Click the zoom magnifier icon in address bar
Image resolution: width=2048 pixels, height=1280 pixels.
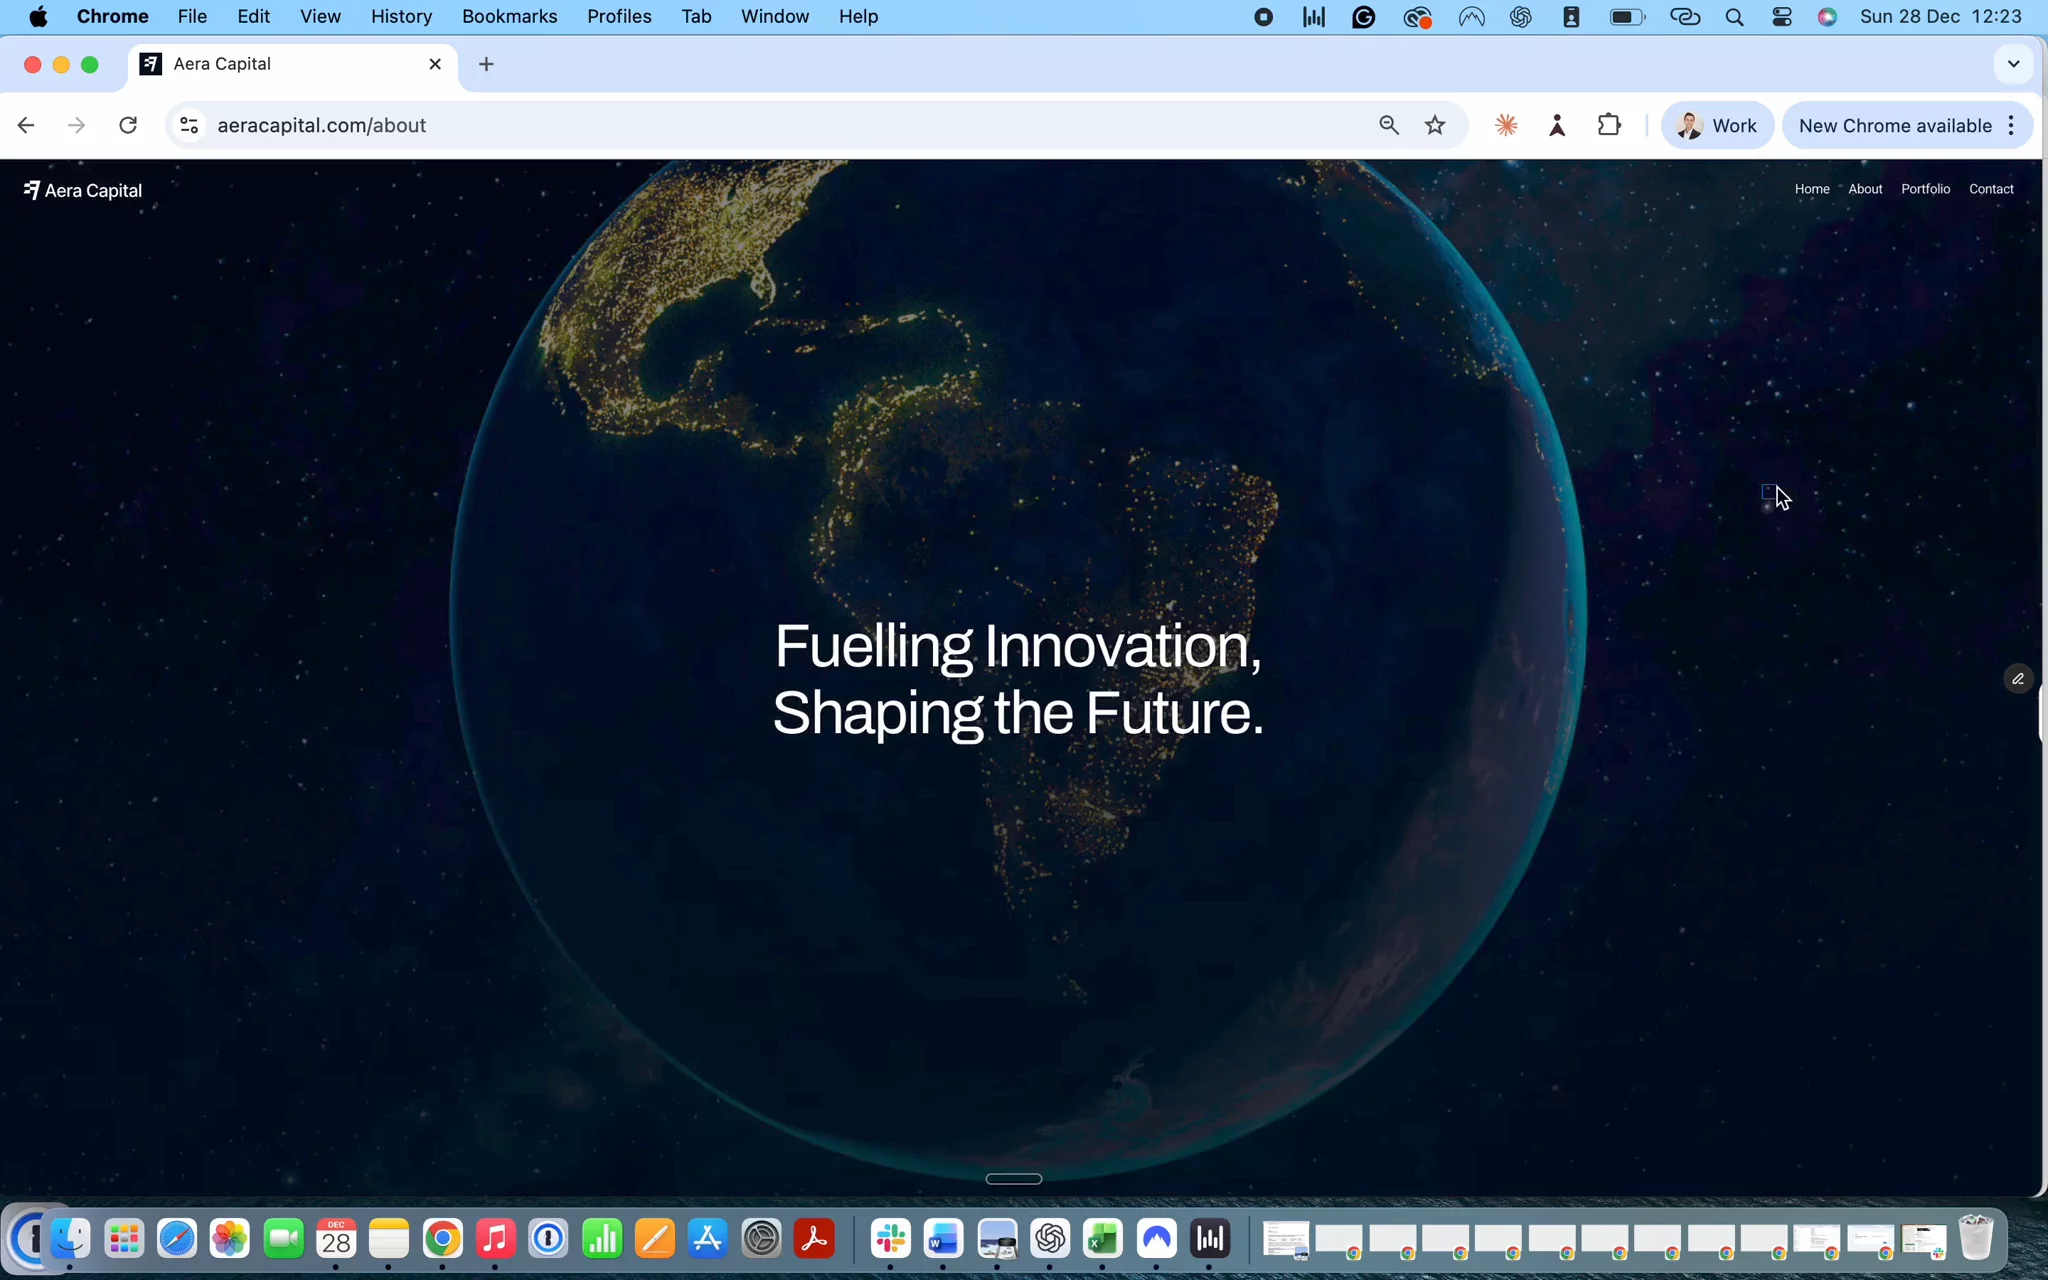click(x=1389, y=125)
